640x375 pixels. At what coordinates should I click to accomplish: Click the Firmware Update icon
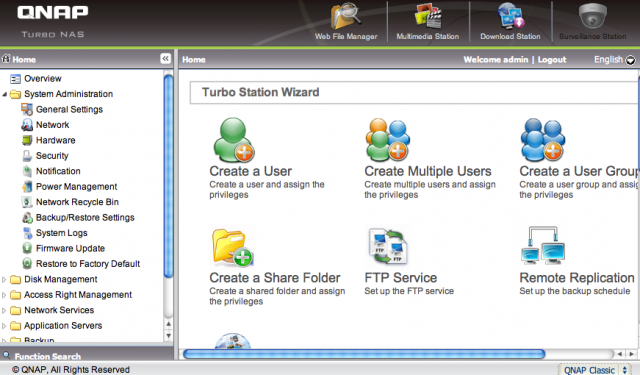27,248
